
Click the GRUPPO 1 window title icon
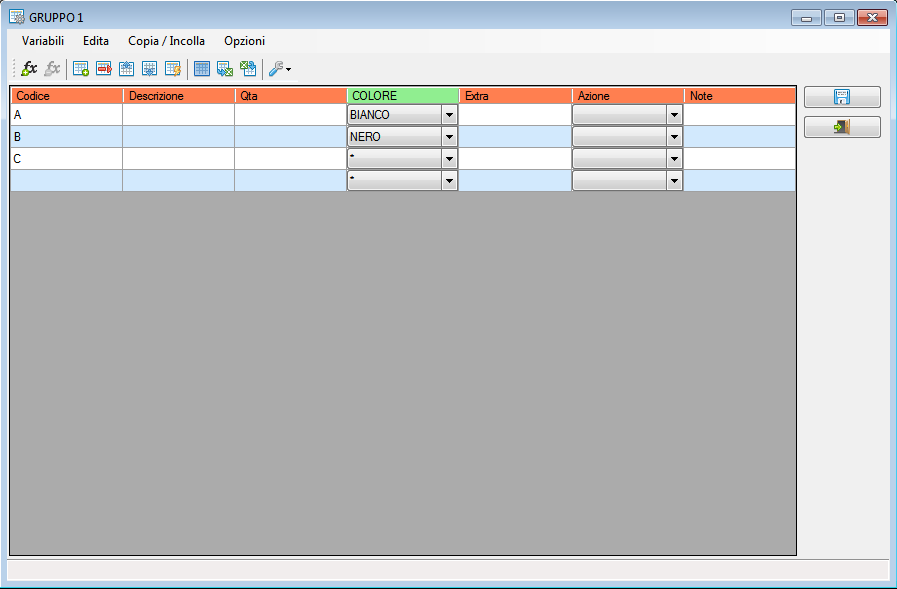coord(17,17)
